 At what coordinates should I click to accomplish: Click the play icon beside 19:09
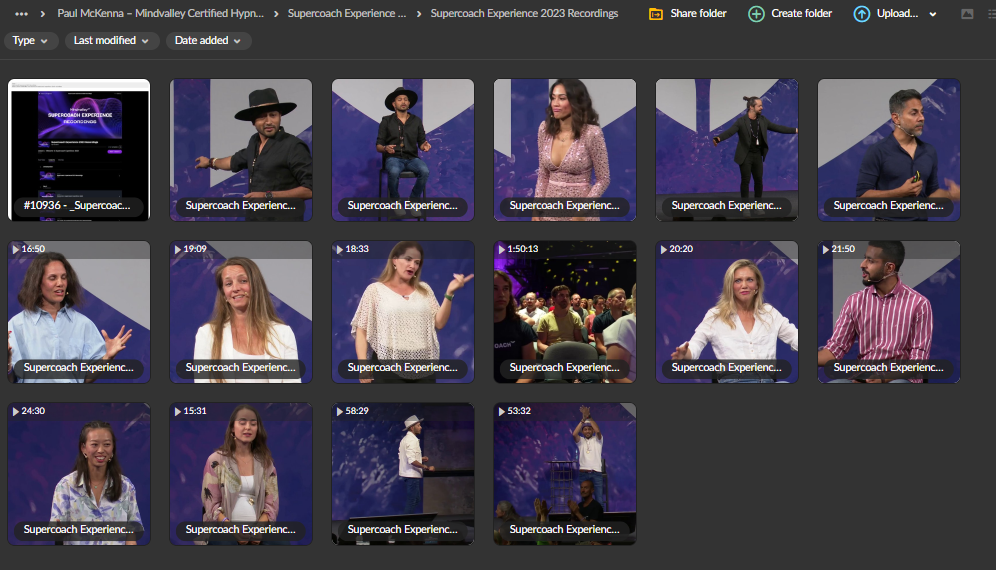click(178, 249)
